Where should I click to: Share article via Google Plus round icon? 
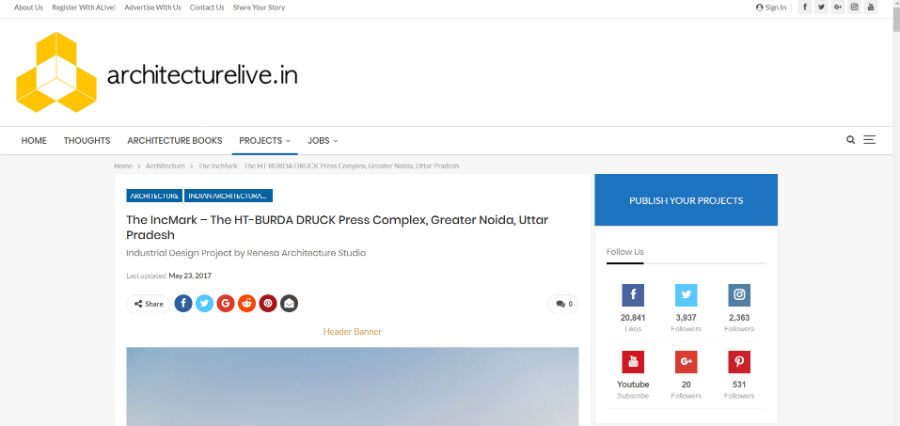coord(226,304)
